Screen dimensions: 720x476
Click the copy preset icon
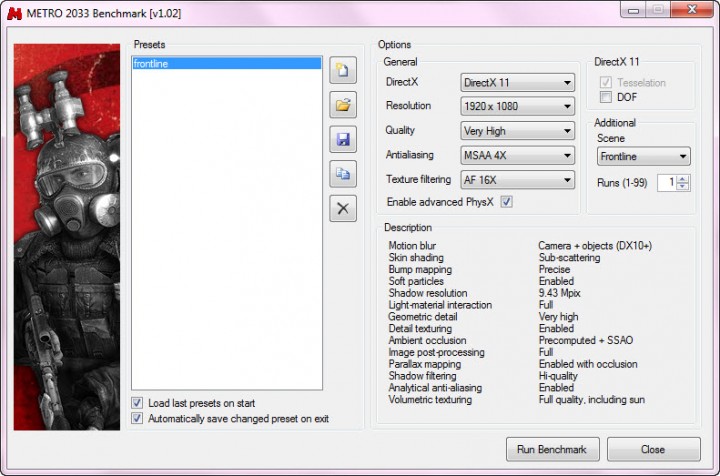[x=343, y=174]
